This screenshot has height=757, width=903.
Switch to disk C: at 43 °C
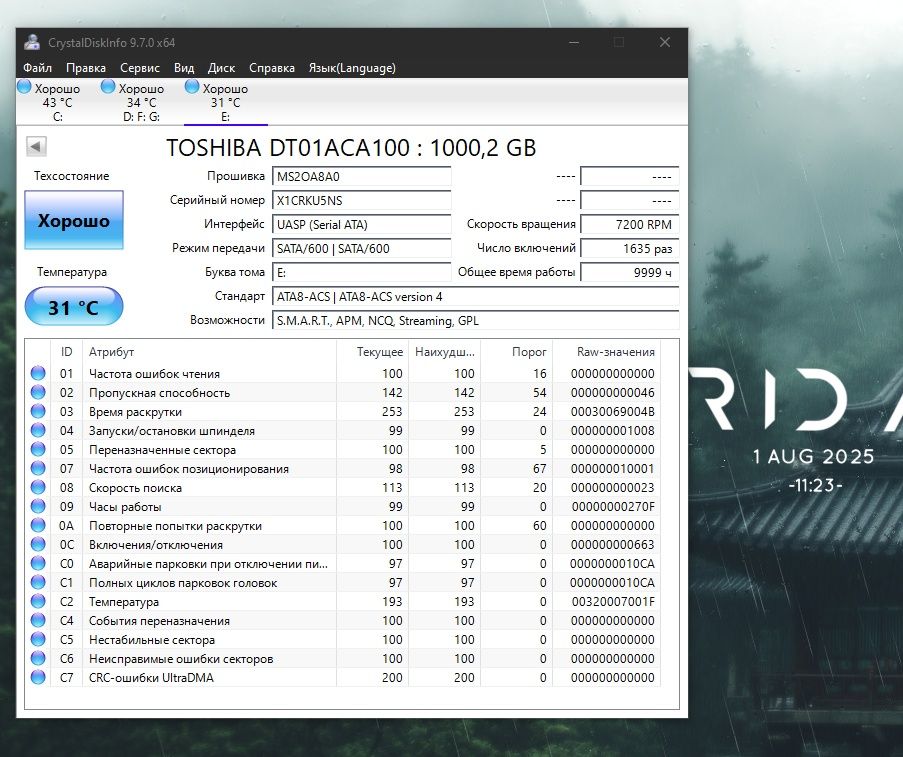(58, 102)
